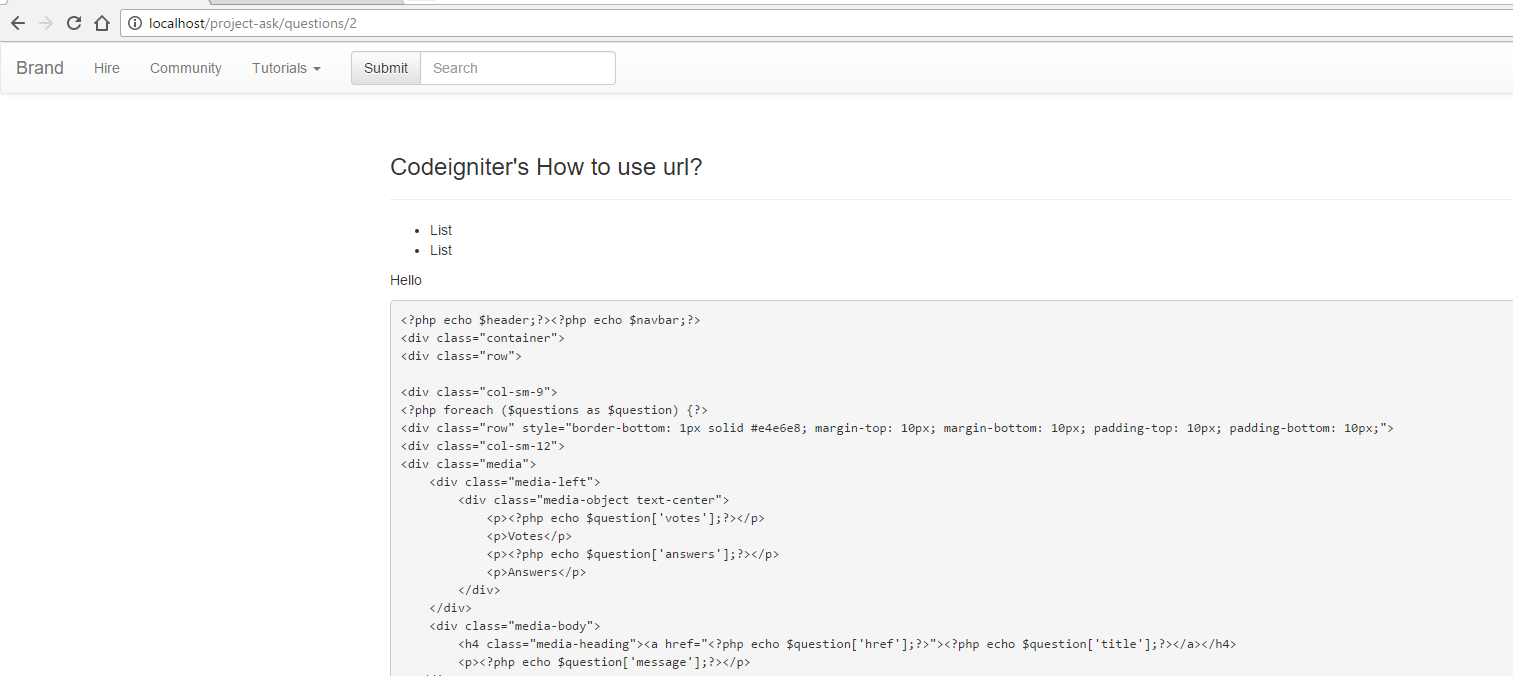Click the caret arrow next to Tutorials
Screen dimensions: 1513x676
coord(317,69)
